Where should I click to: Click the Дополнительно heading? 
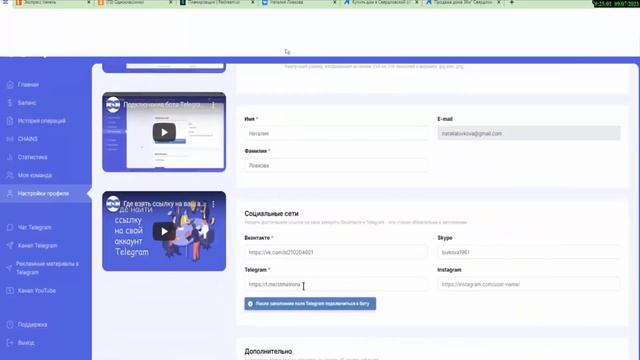[x=268, y=351]
